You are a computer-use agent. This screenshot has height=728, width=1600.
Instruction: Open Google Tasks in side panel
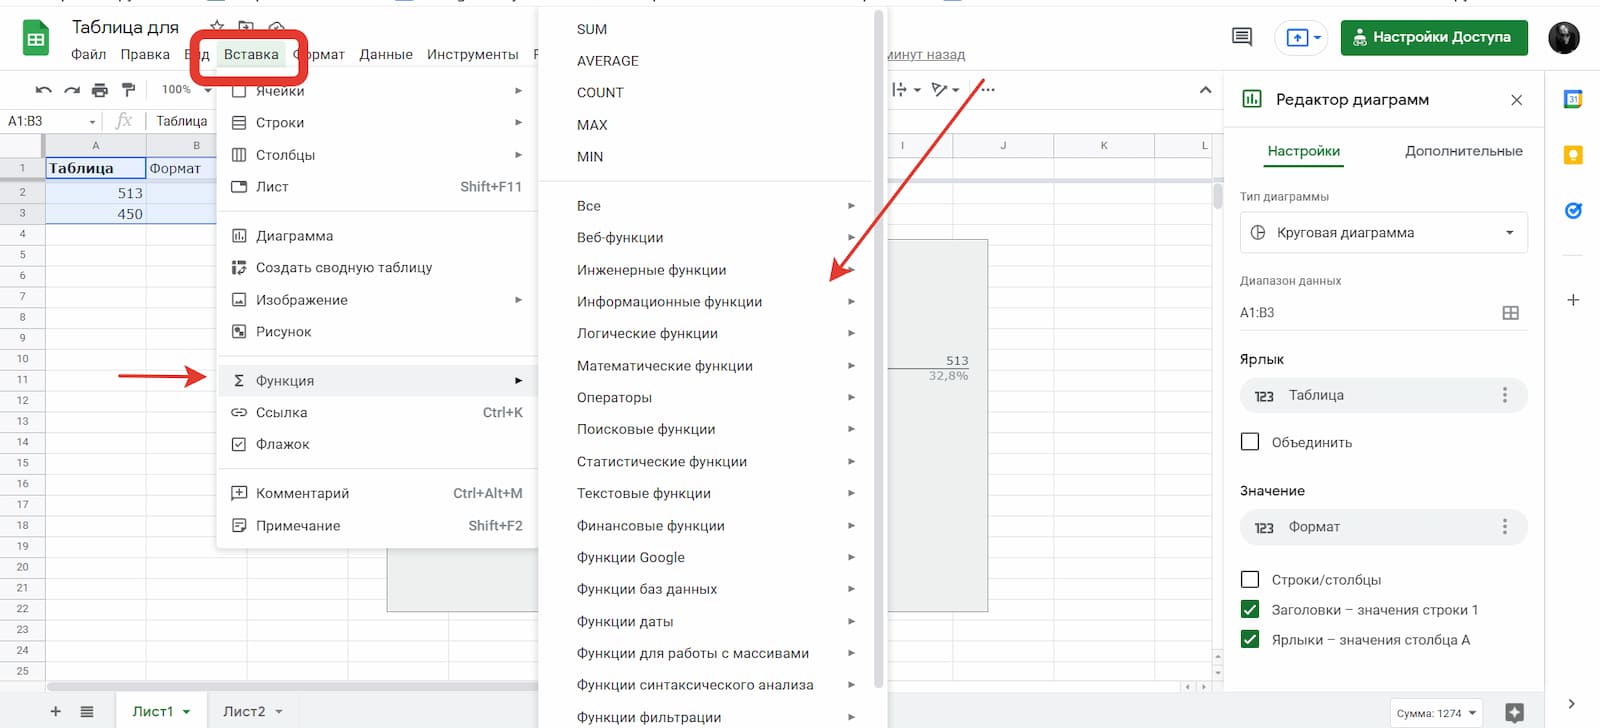point(1573,211)
